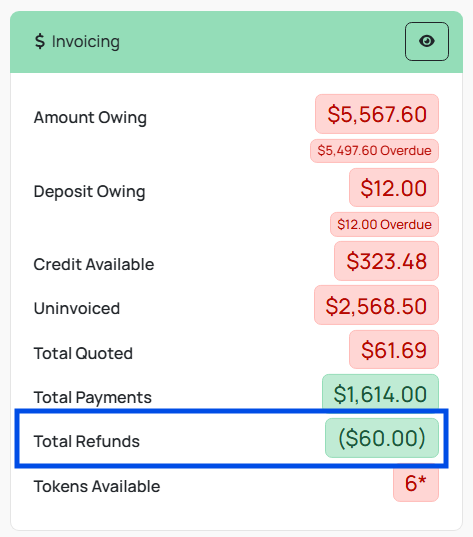Click the Amount Owing label
This screenshot has width=473, height=537.
(x=90, y=117)
